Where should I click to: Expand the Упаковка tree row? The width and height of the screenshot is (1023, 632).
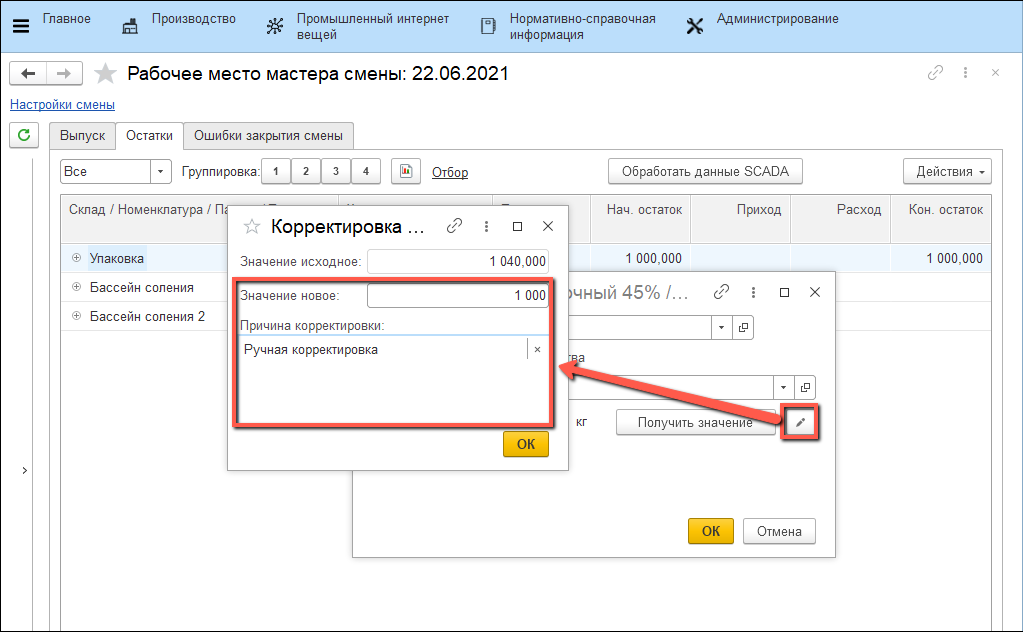click(x=76, y=258)
